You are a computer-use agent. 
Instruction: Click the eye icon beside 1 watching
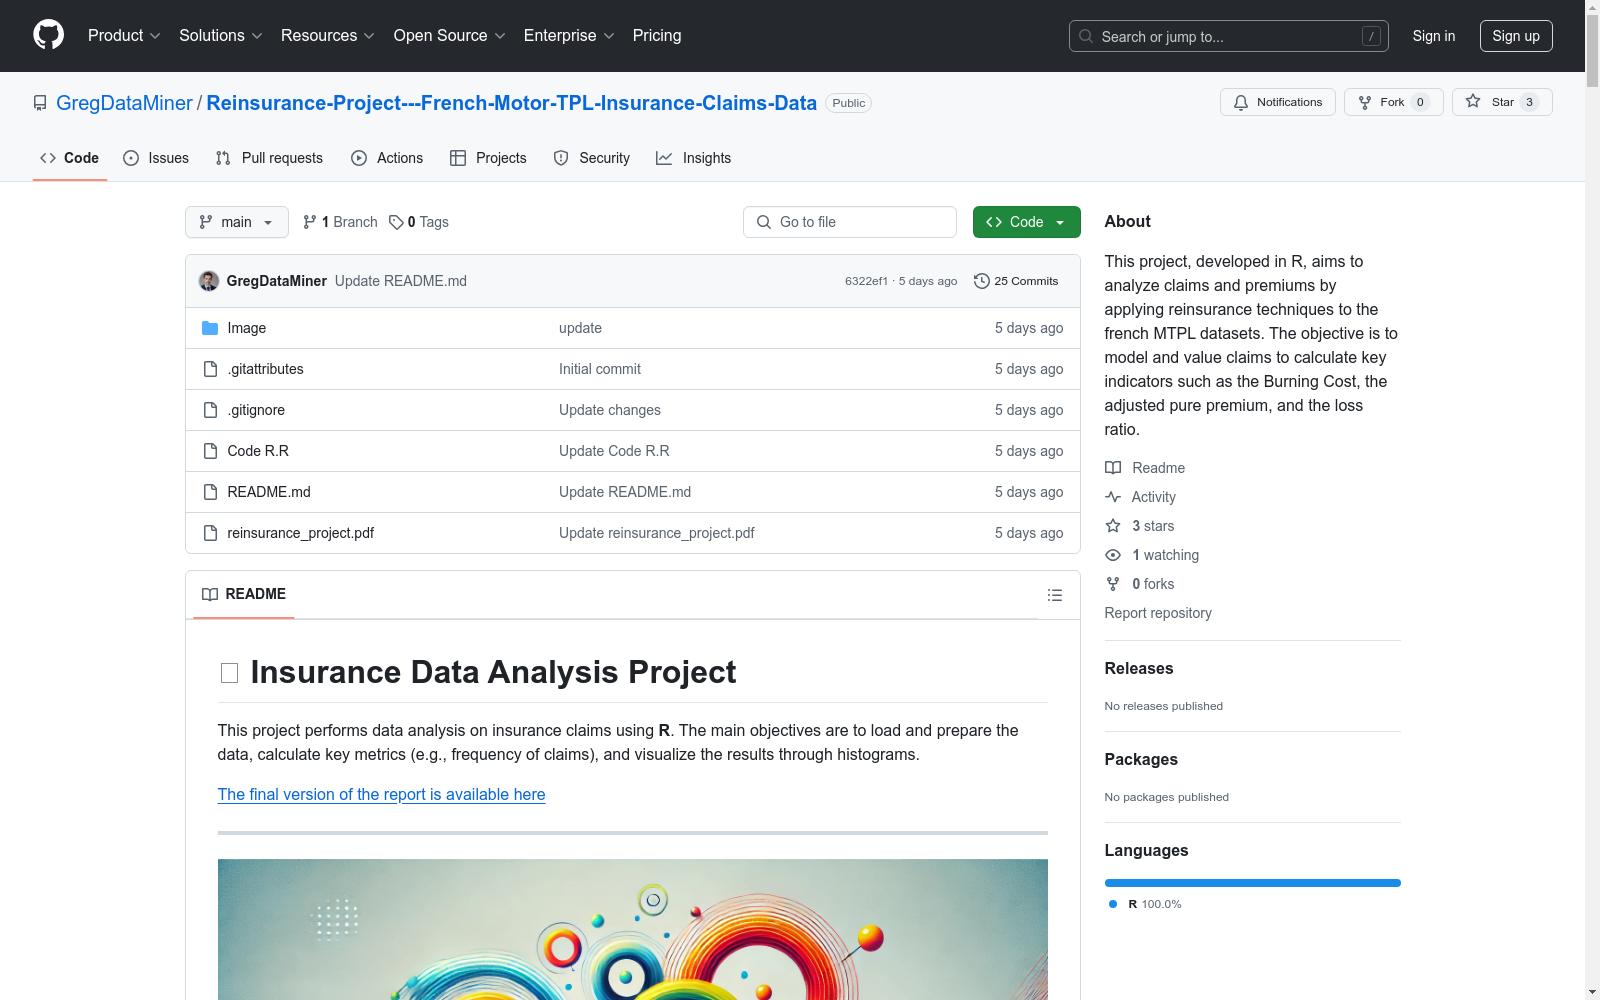[1113, 555]
